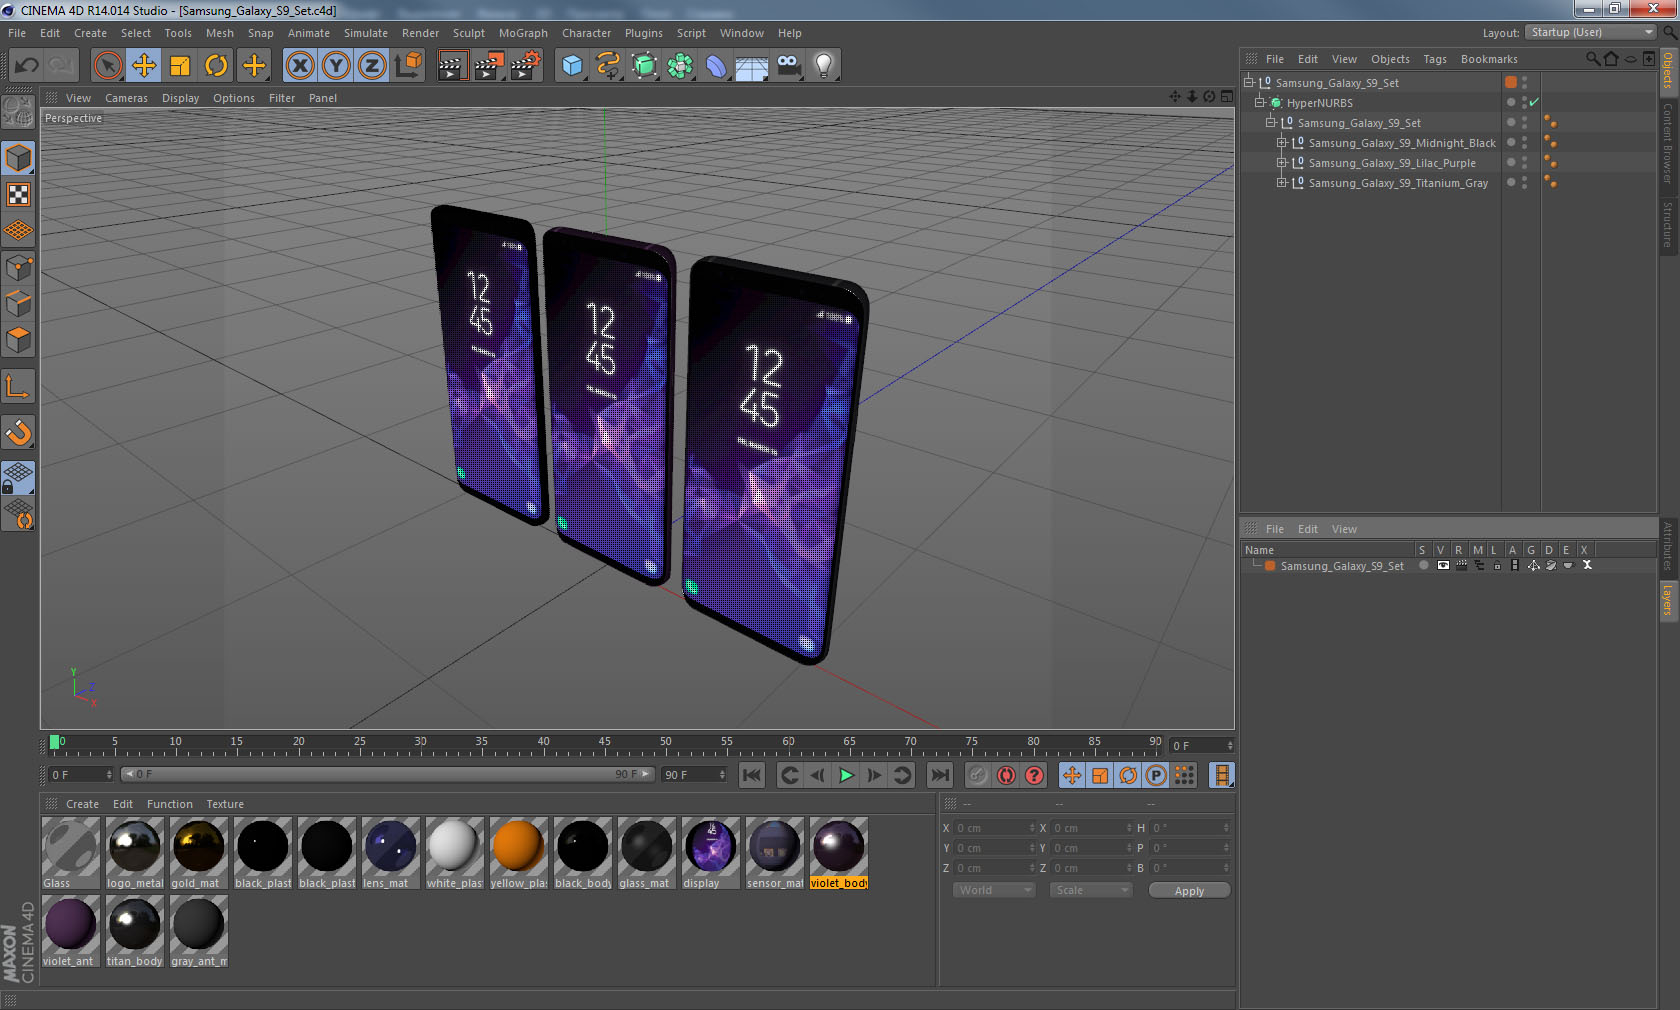Select the violet_ant material

[70, 931]
